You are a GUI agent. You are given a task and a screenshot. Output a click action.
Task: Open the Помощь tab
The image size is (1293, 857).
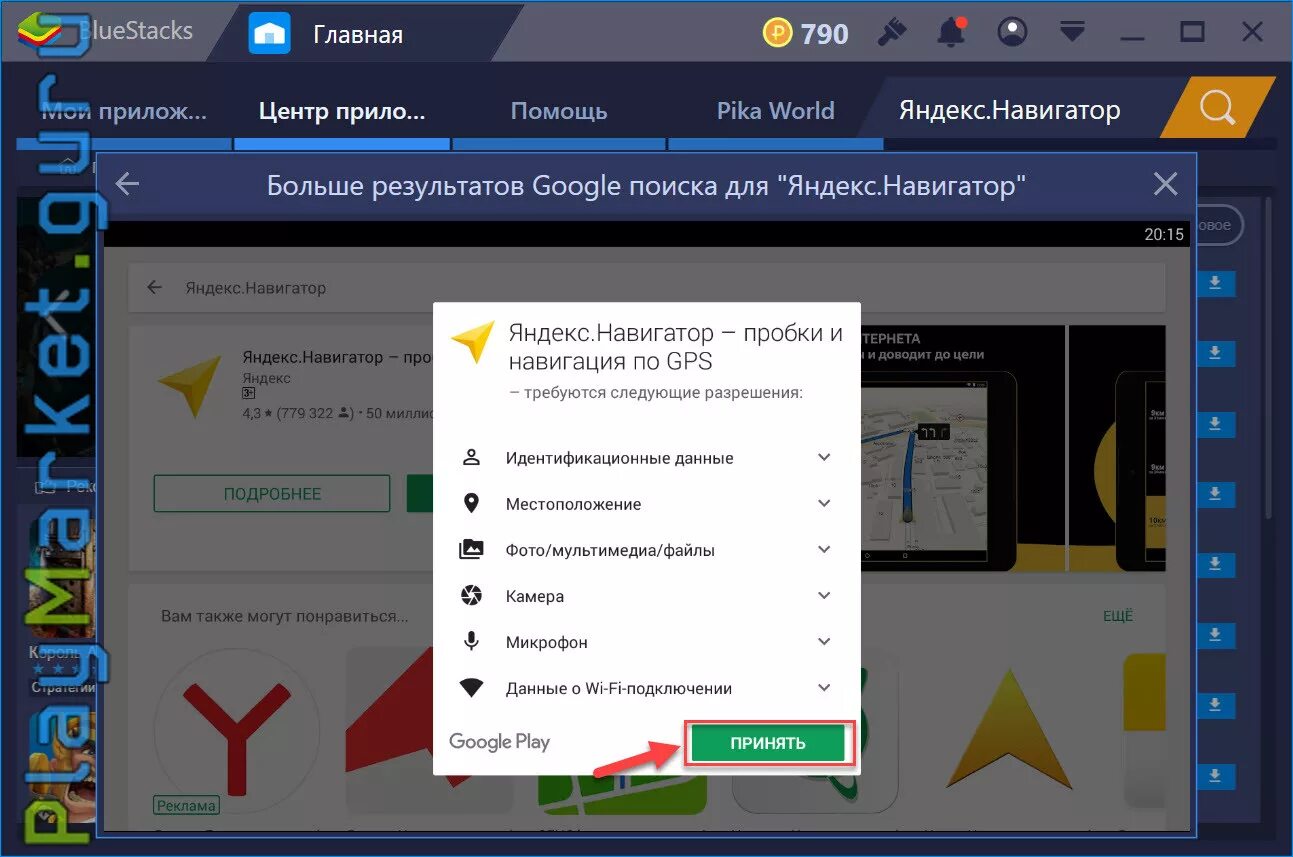559,111
